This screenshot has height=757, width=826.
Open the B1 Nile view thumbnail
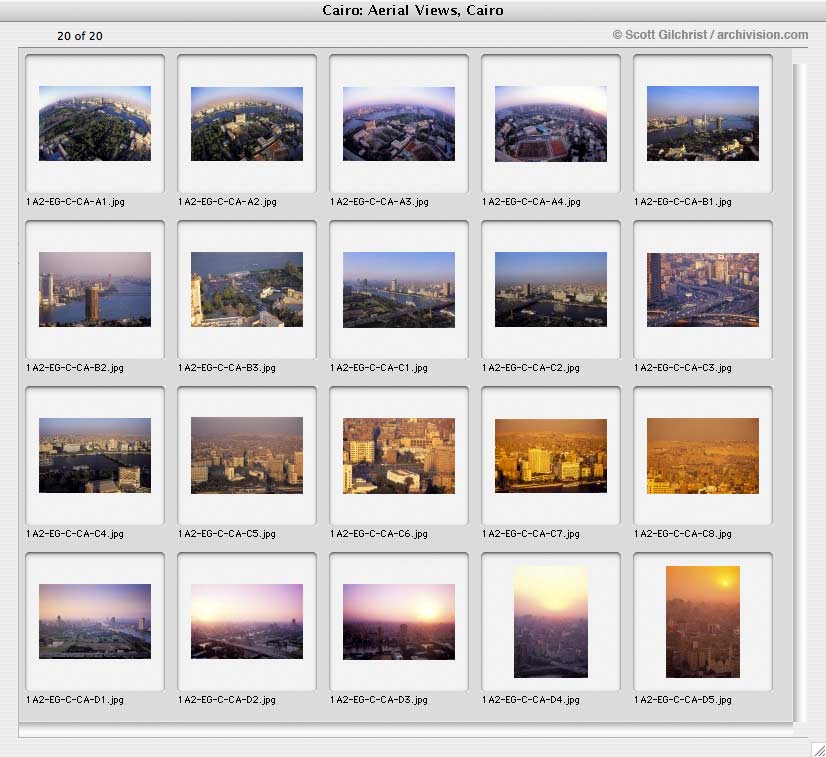[x=703, y=123]
